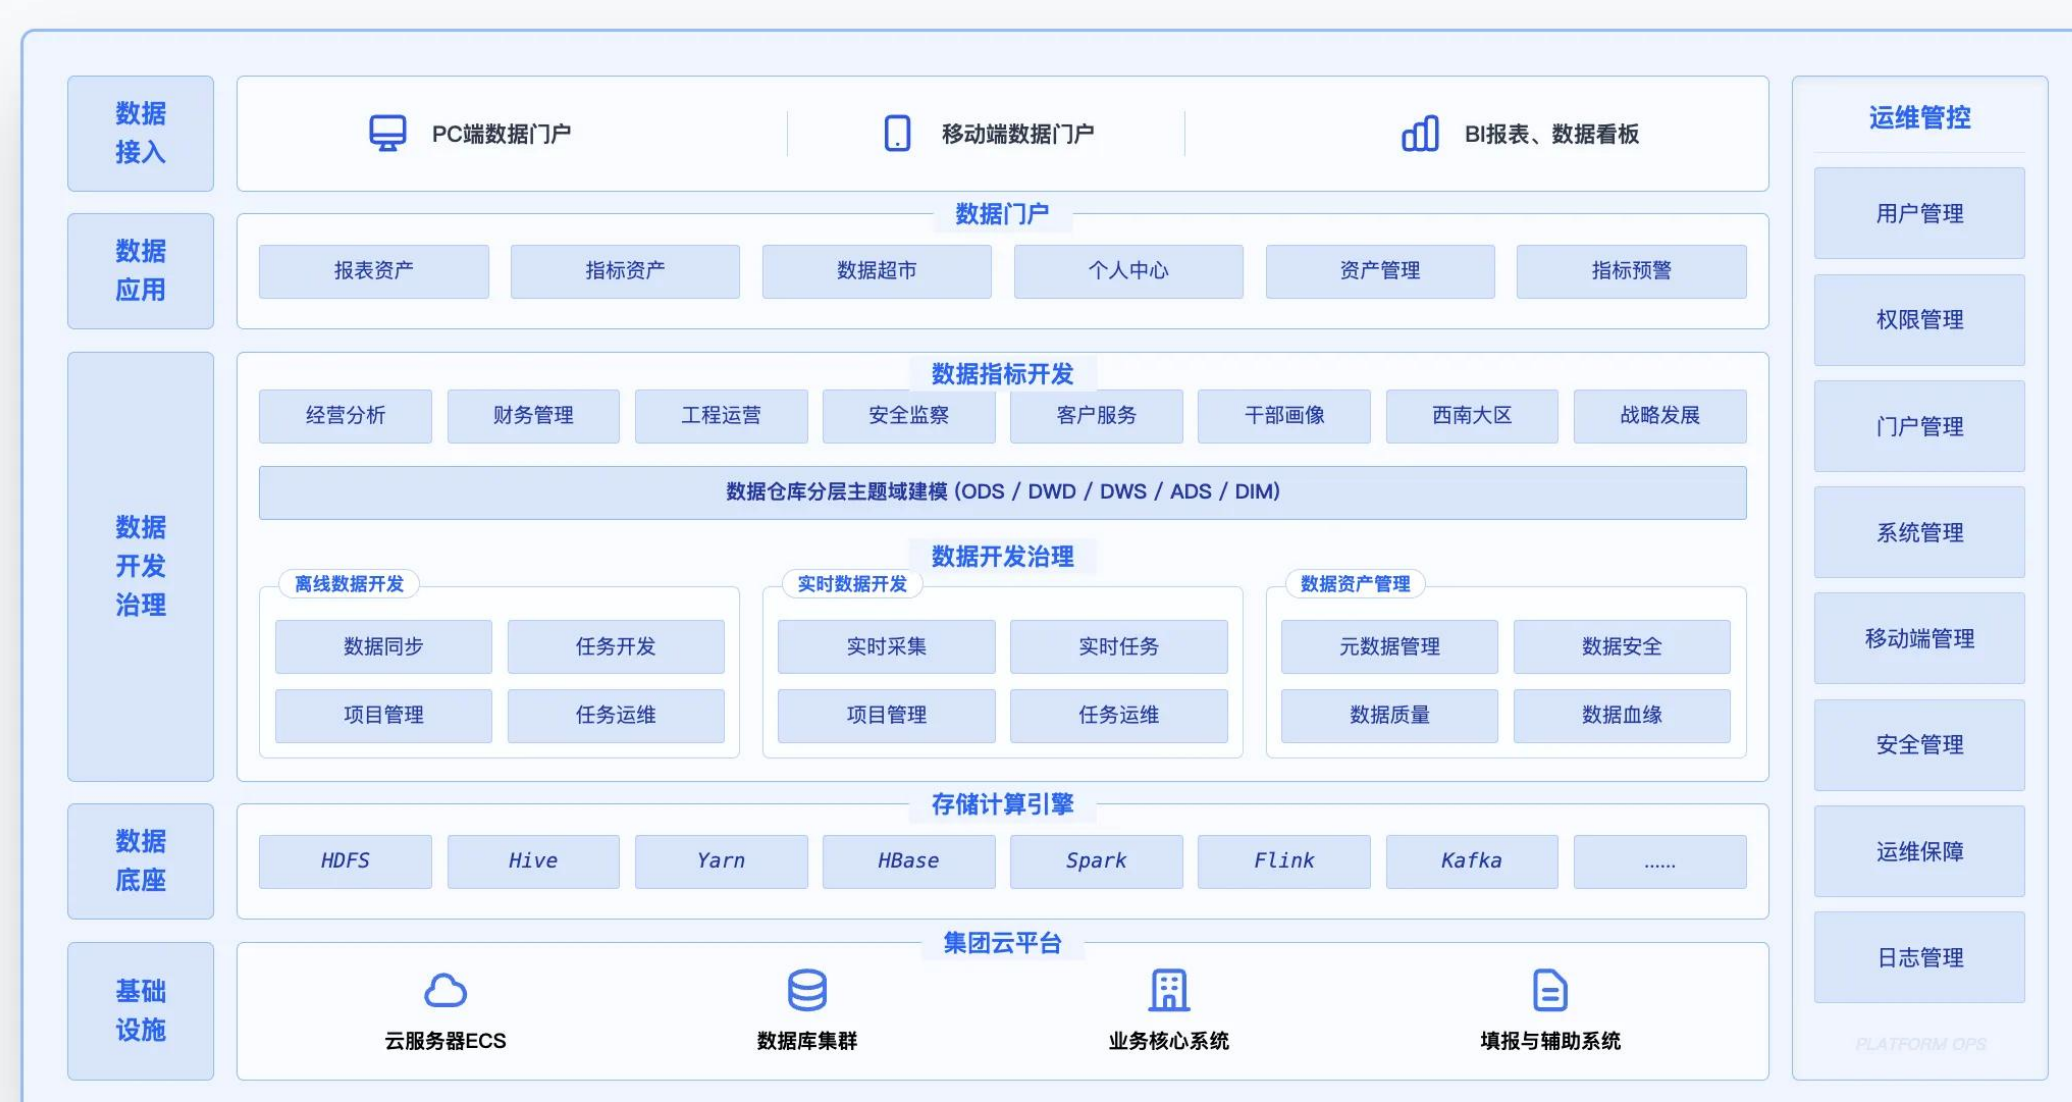Click the 填报与辅助系统 document icon

(1550, 990)
